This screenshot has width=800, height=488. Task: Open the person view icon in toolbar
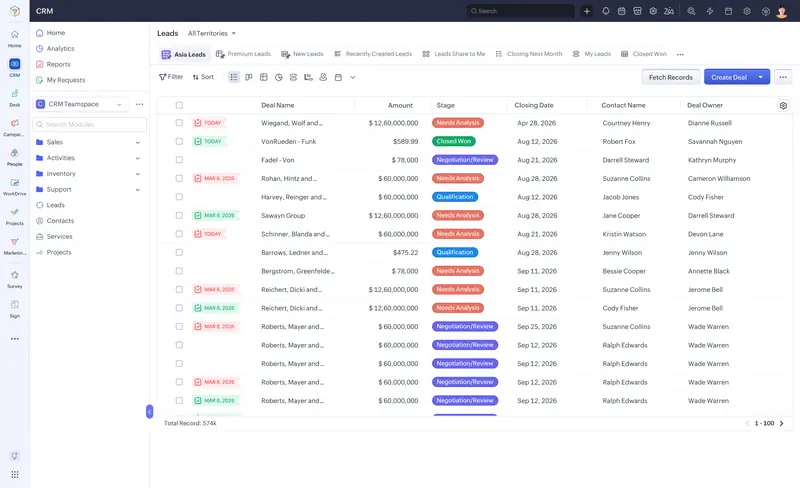tap(323, 77)
